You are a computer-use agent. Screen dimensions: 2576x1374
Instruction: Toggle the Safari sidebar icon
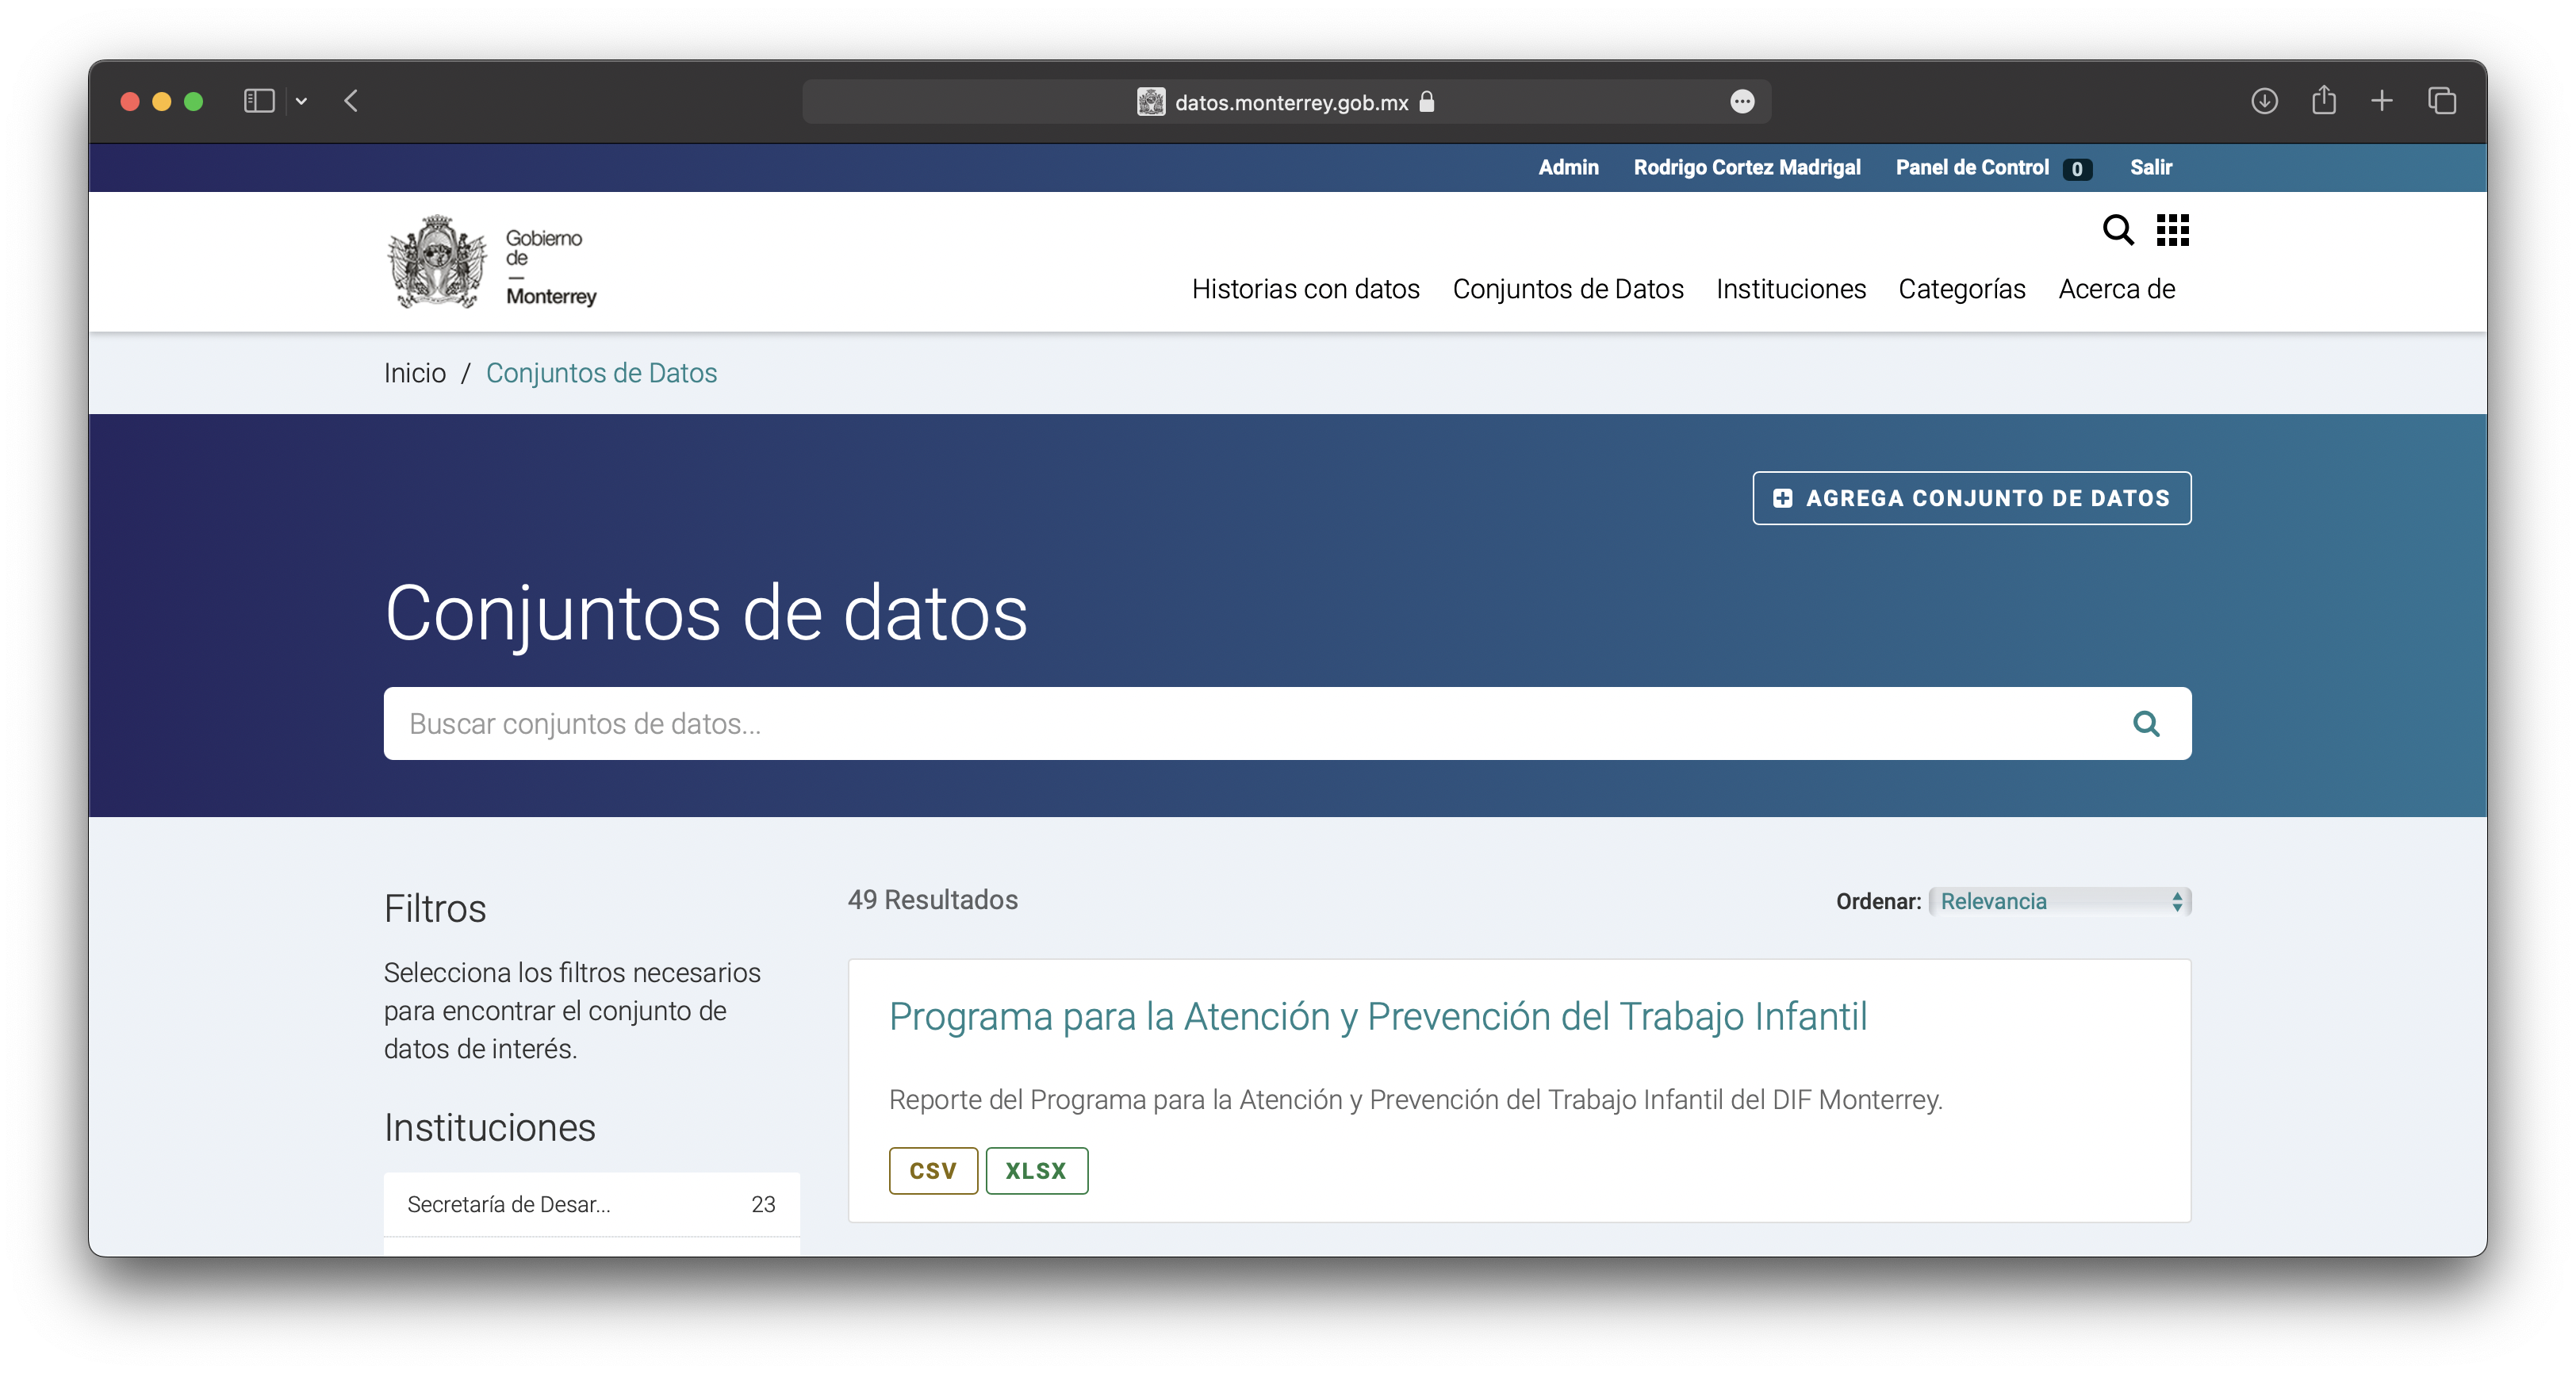coord(259,101)
